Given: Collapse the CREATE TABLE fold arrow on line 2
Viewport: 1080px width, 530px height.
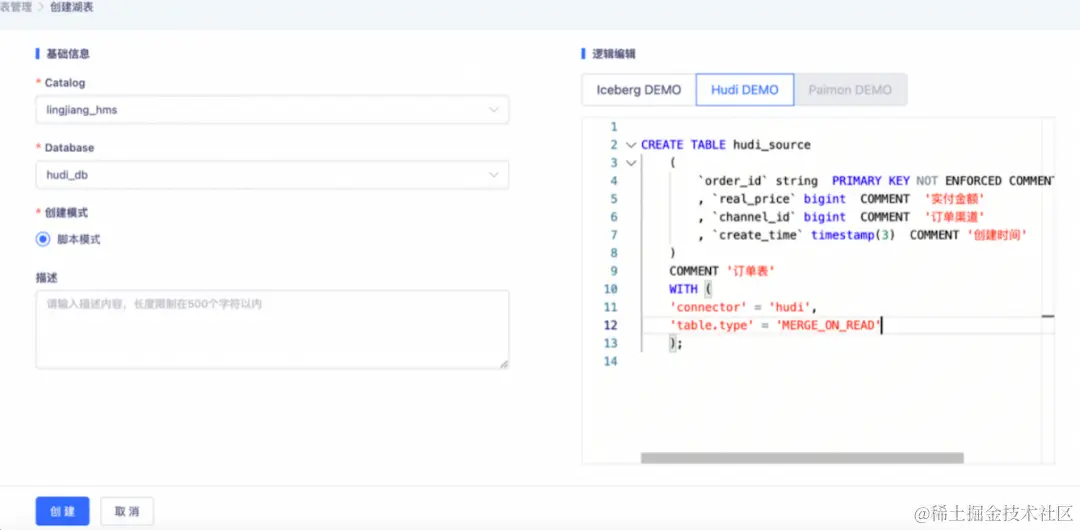Looking at the screenshot, I should [x=630, y=145].
